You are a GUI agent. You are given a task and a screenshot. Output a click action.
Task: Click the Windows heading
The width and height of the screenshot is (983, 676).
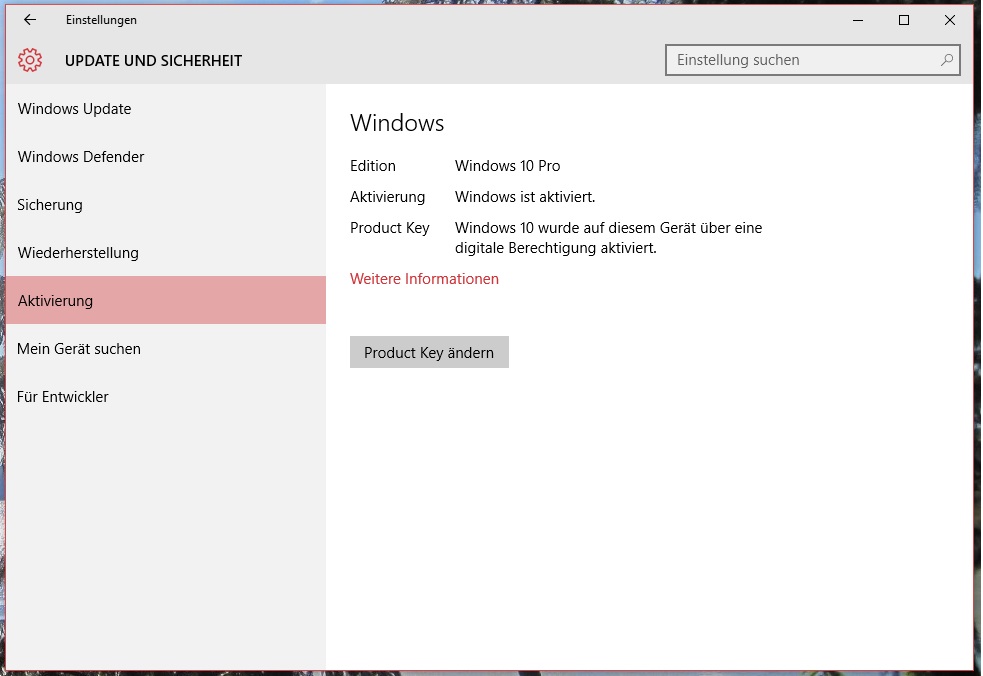(397, 123)
